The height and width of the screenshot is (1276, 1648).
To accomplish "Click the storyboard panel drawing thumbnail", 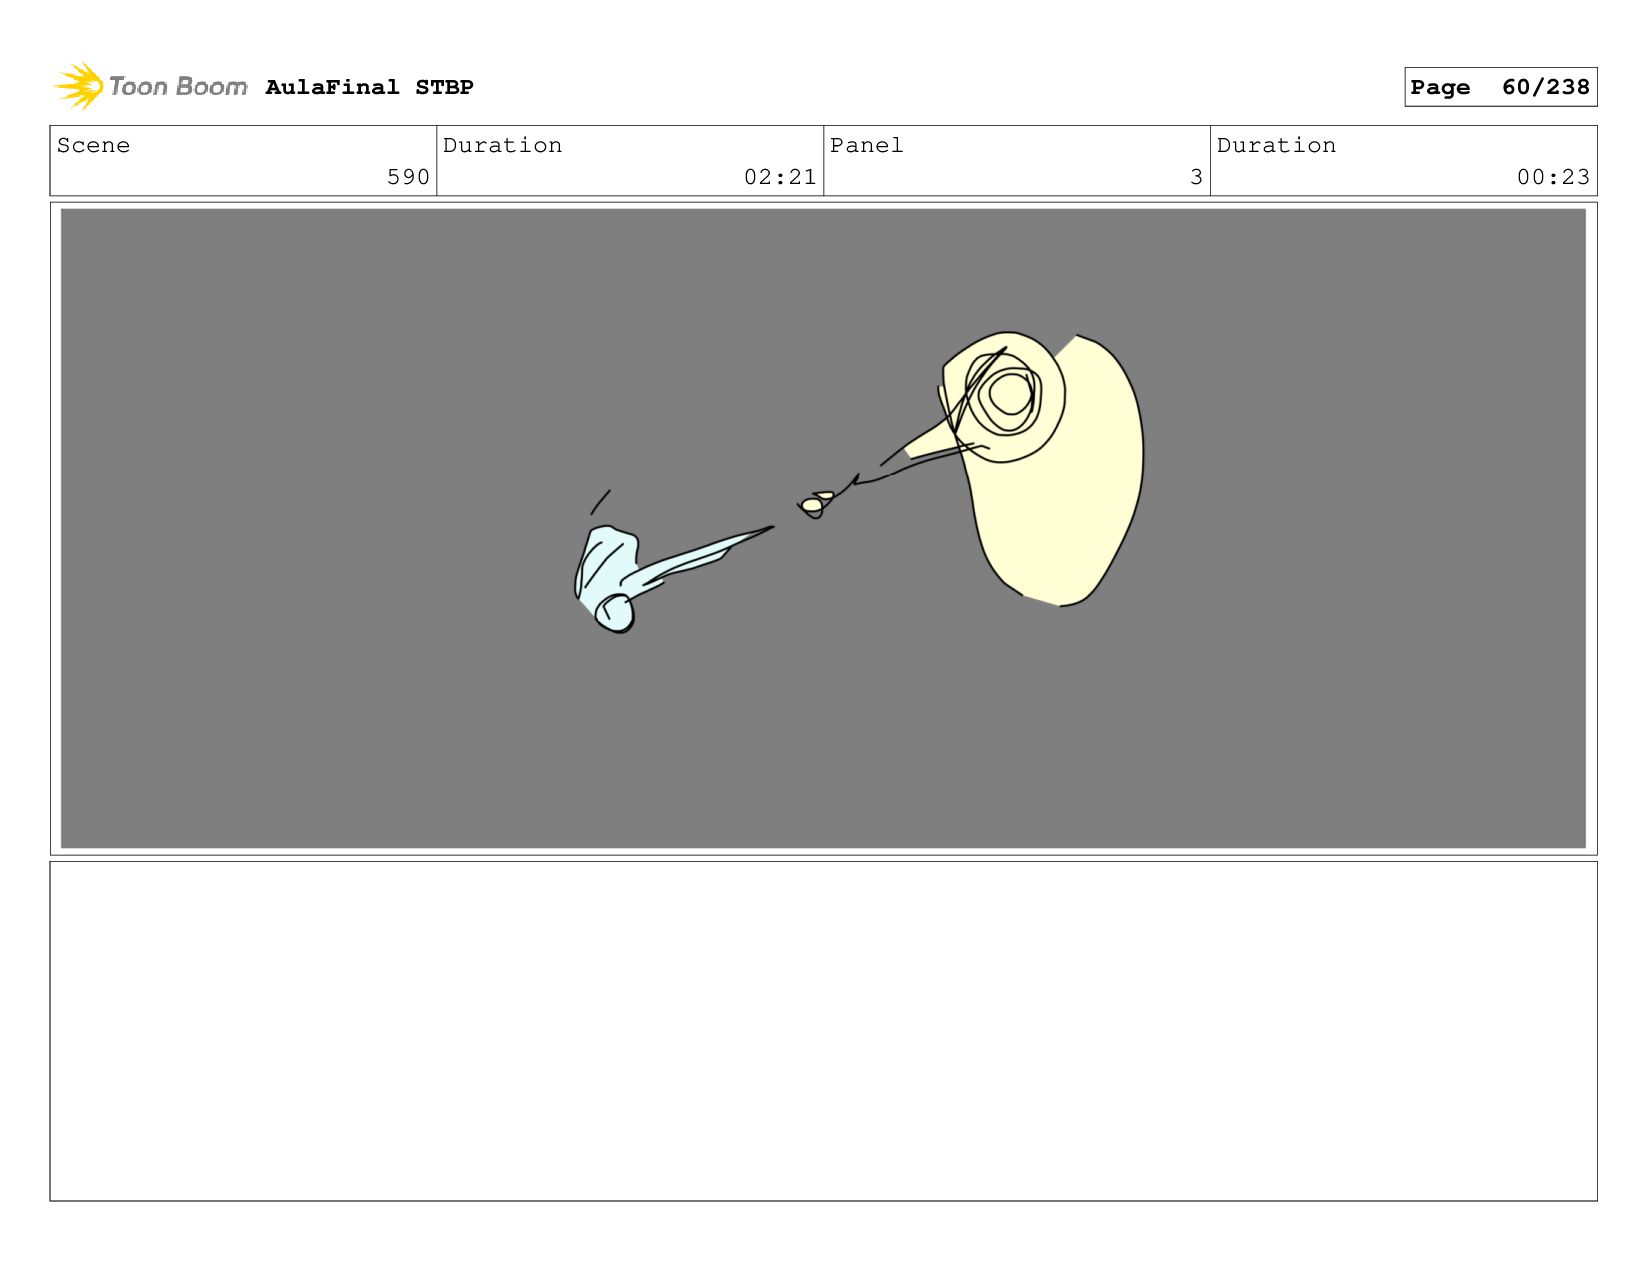I will pos(823,528).
